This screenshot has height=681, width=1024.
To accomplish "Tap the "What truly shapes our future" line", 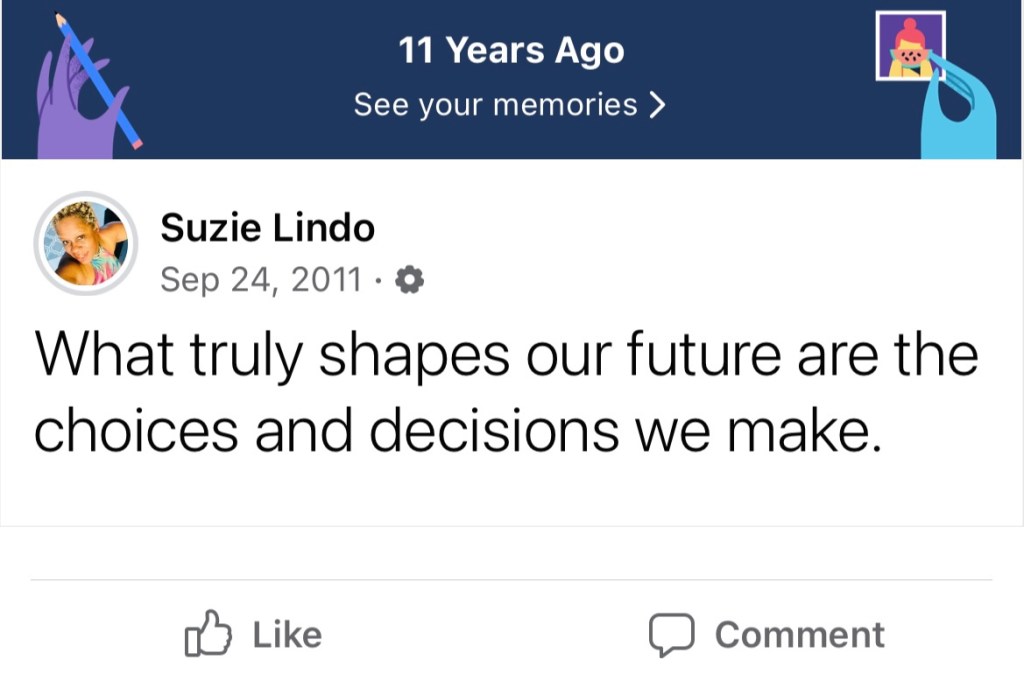I will click(x=505, y=357).
